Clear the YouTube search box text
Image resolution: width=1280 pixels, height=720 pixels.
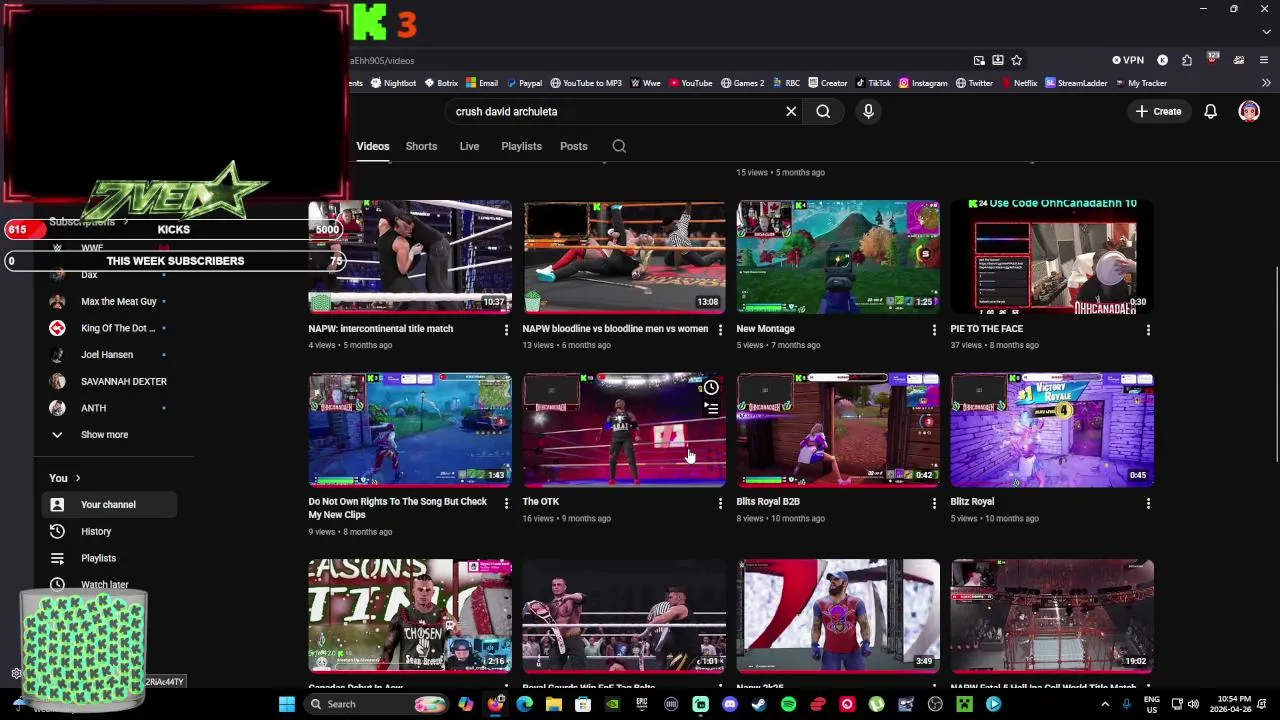pos(791,111)
